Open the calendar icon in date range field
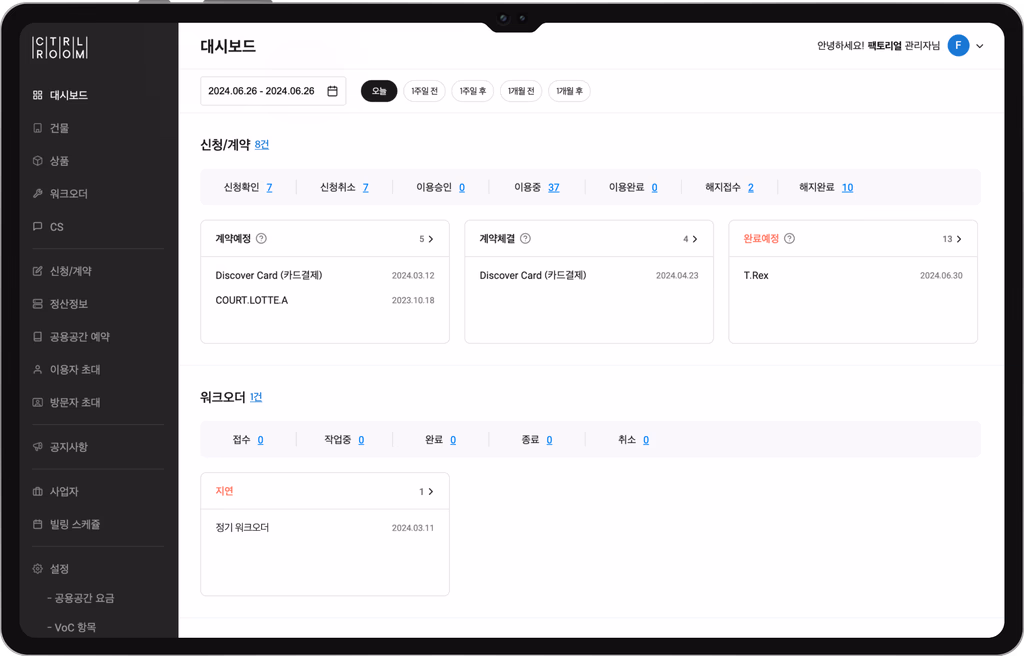The height and width of the screenshot is (656, 1024). click(332, 91)
